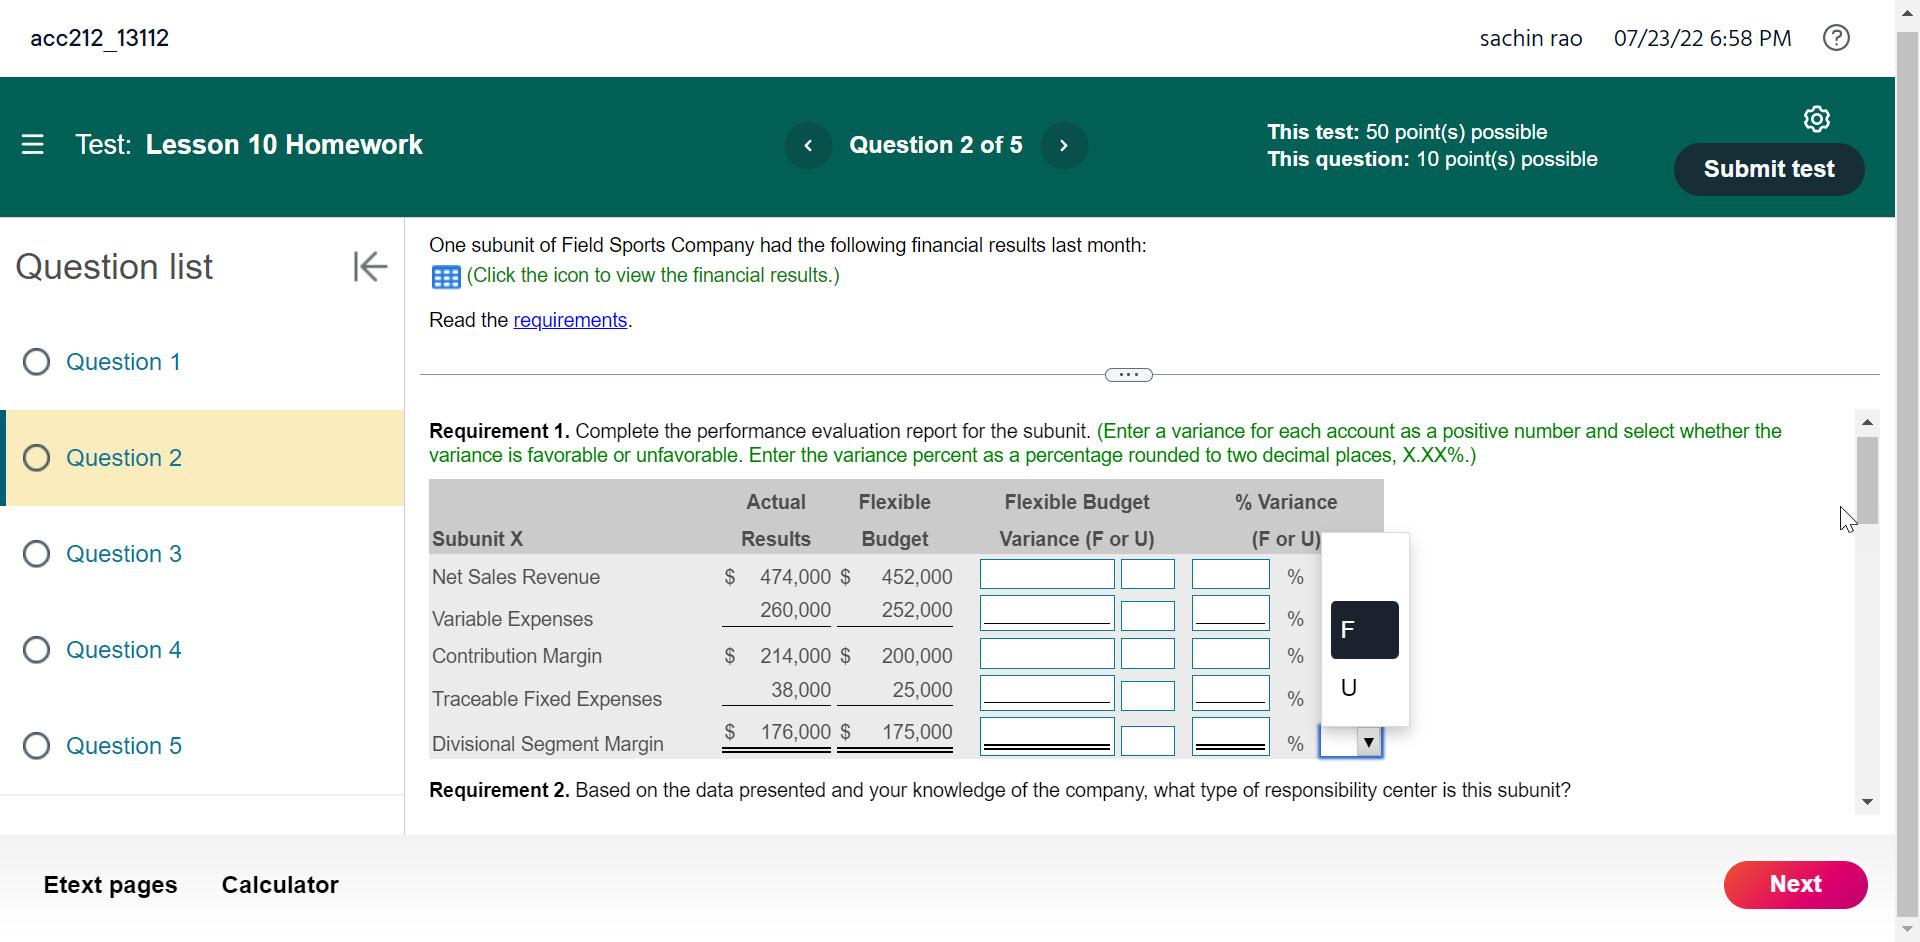Choose F from the open dropdown list
This screenshot has width=1920, height=942.
(x=1364, y=630)
